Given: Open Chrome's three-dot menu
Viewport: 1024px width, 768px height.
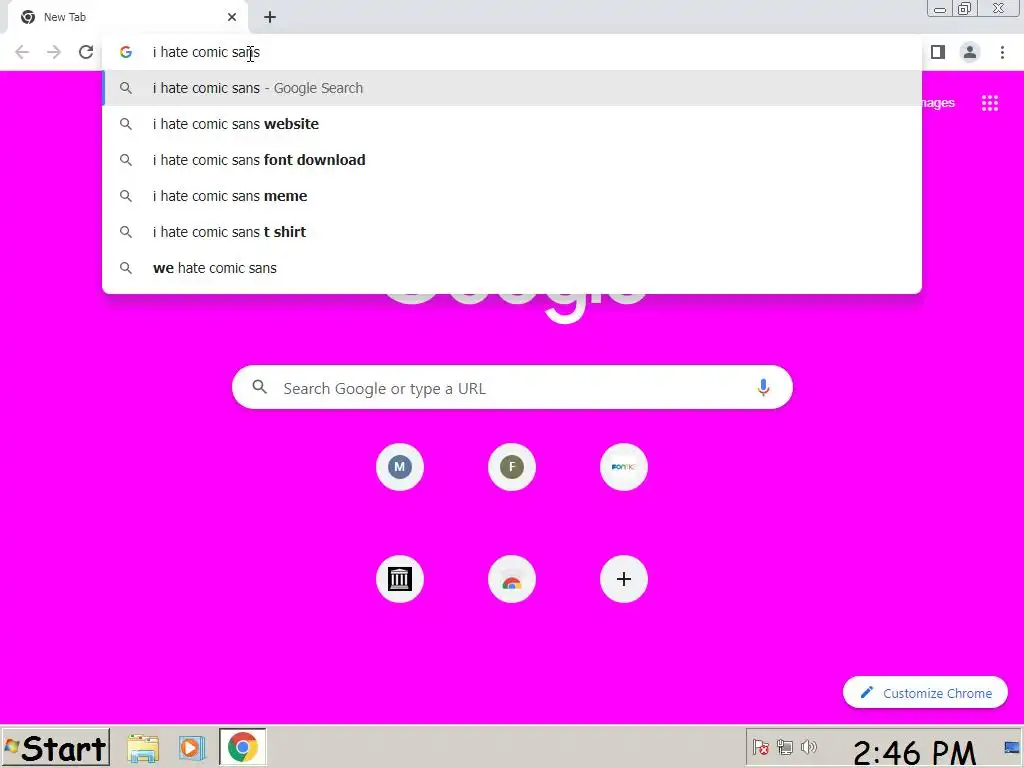Looking at the screenshot, I should [1002, 52].
